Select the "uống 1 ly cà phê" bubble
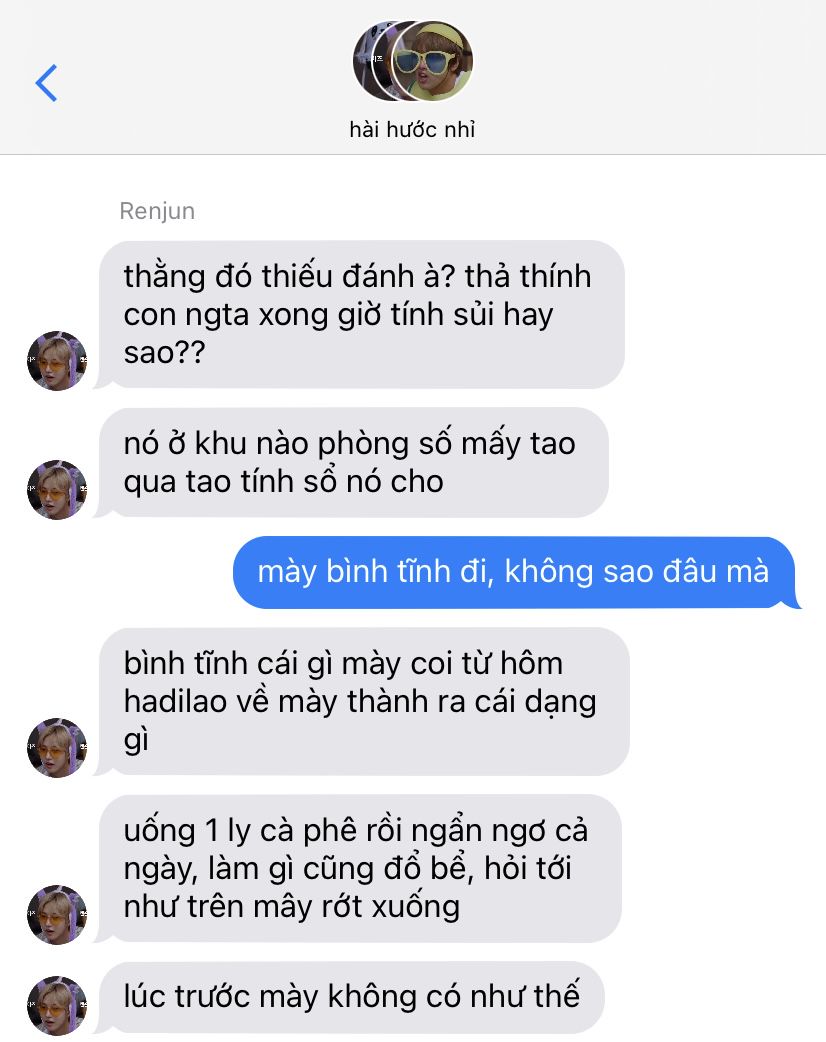Viewport: 826px width, 1042px height. [x=360, y=868]
